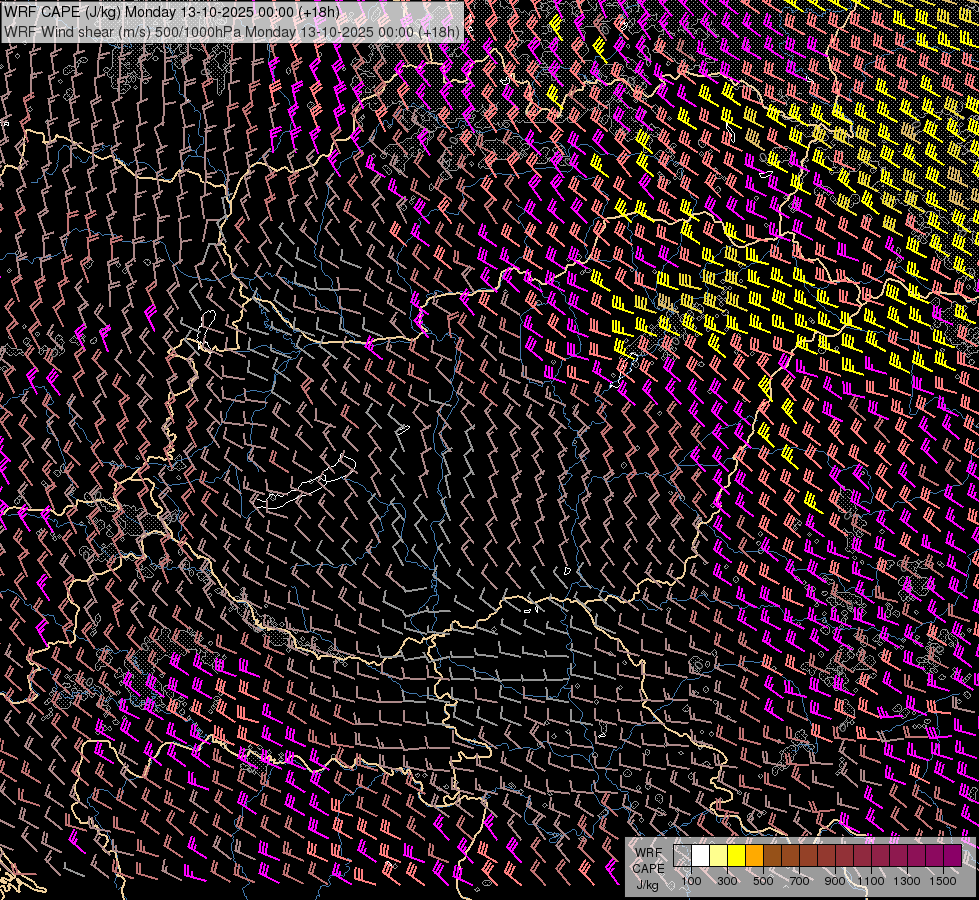979x900 pixels.
Task: Choose the orange swatch in the CAPE legend
Action: click(754, 856)
